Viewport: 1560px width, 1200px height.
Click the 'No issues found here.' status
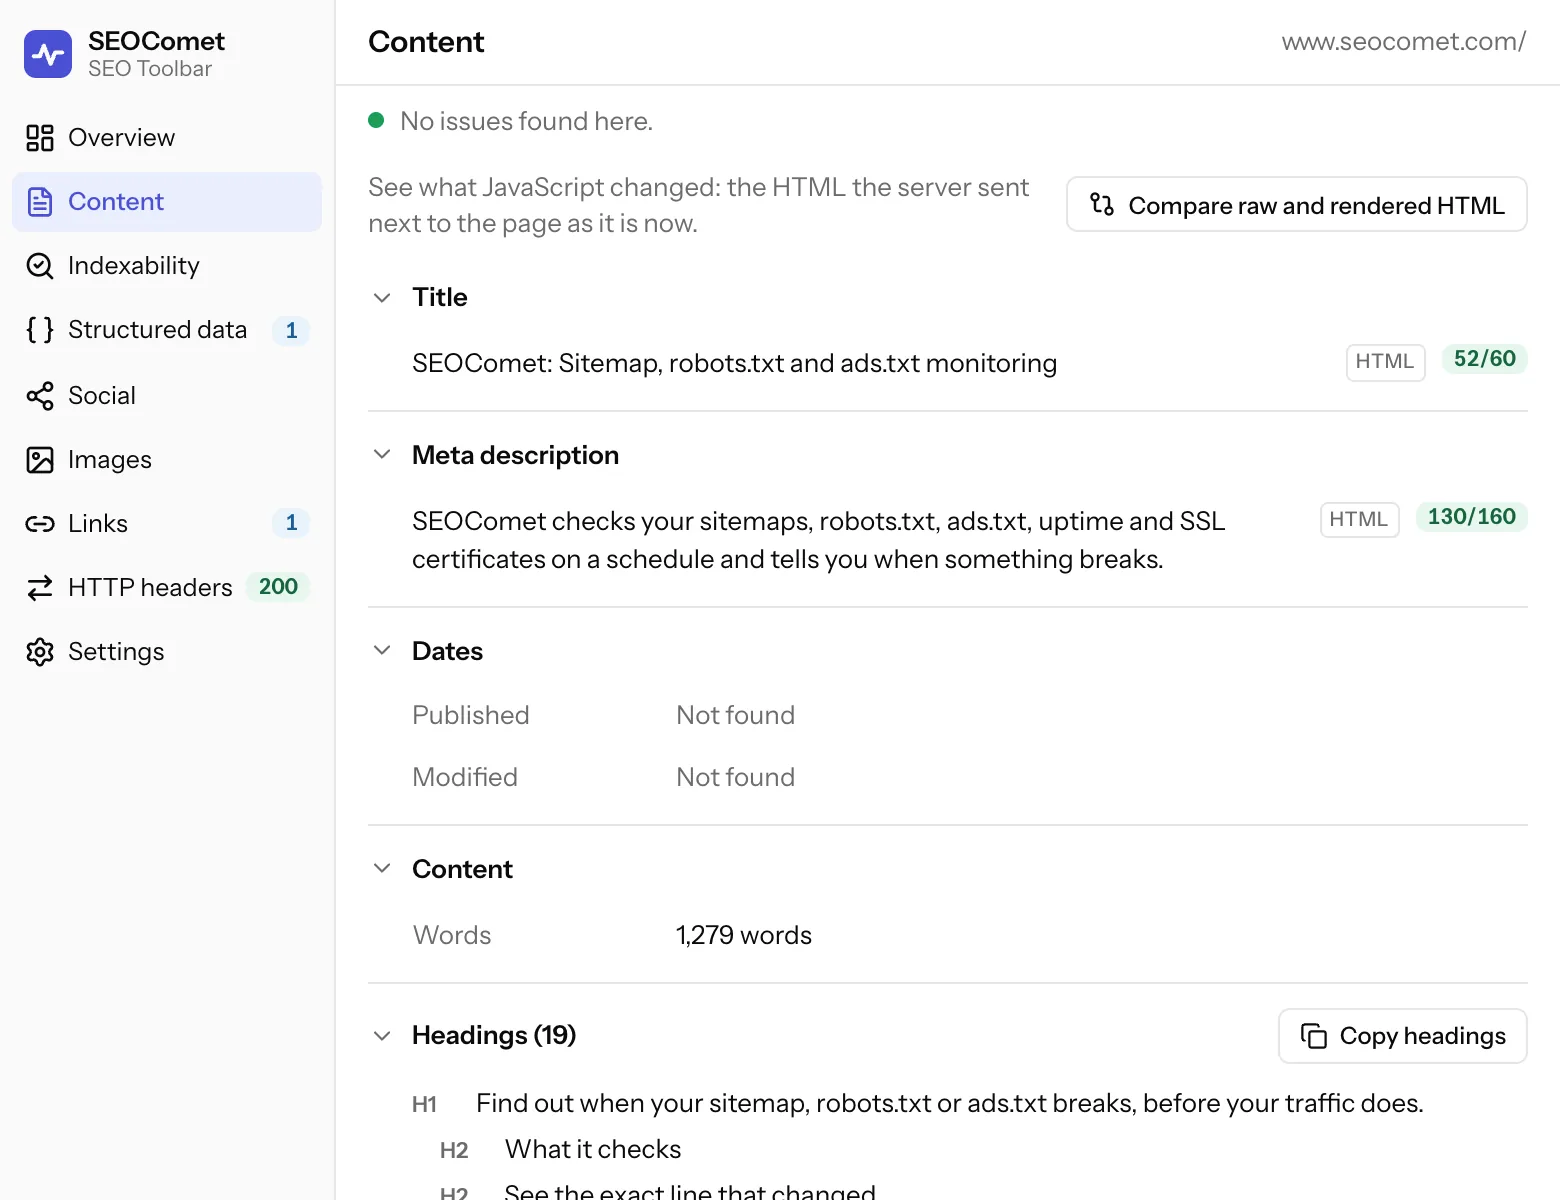[526, 122]
